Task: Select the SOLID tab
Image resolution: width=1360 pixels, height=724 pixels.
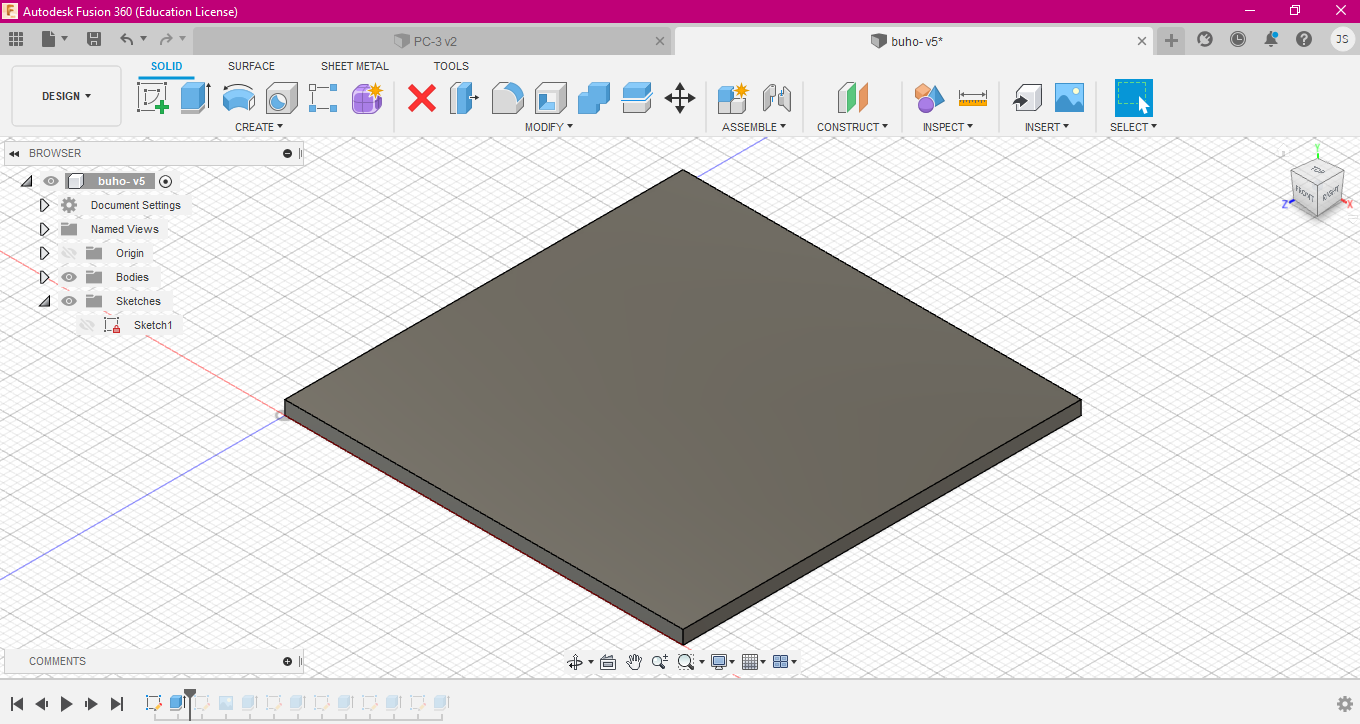Action: [x=167, y=66]
